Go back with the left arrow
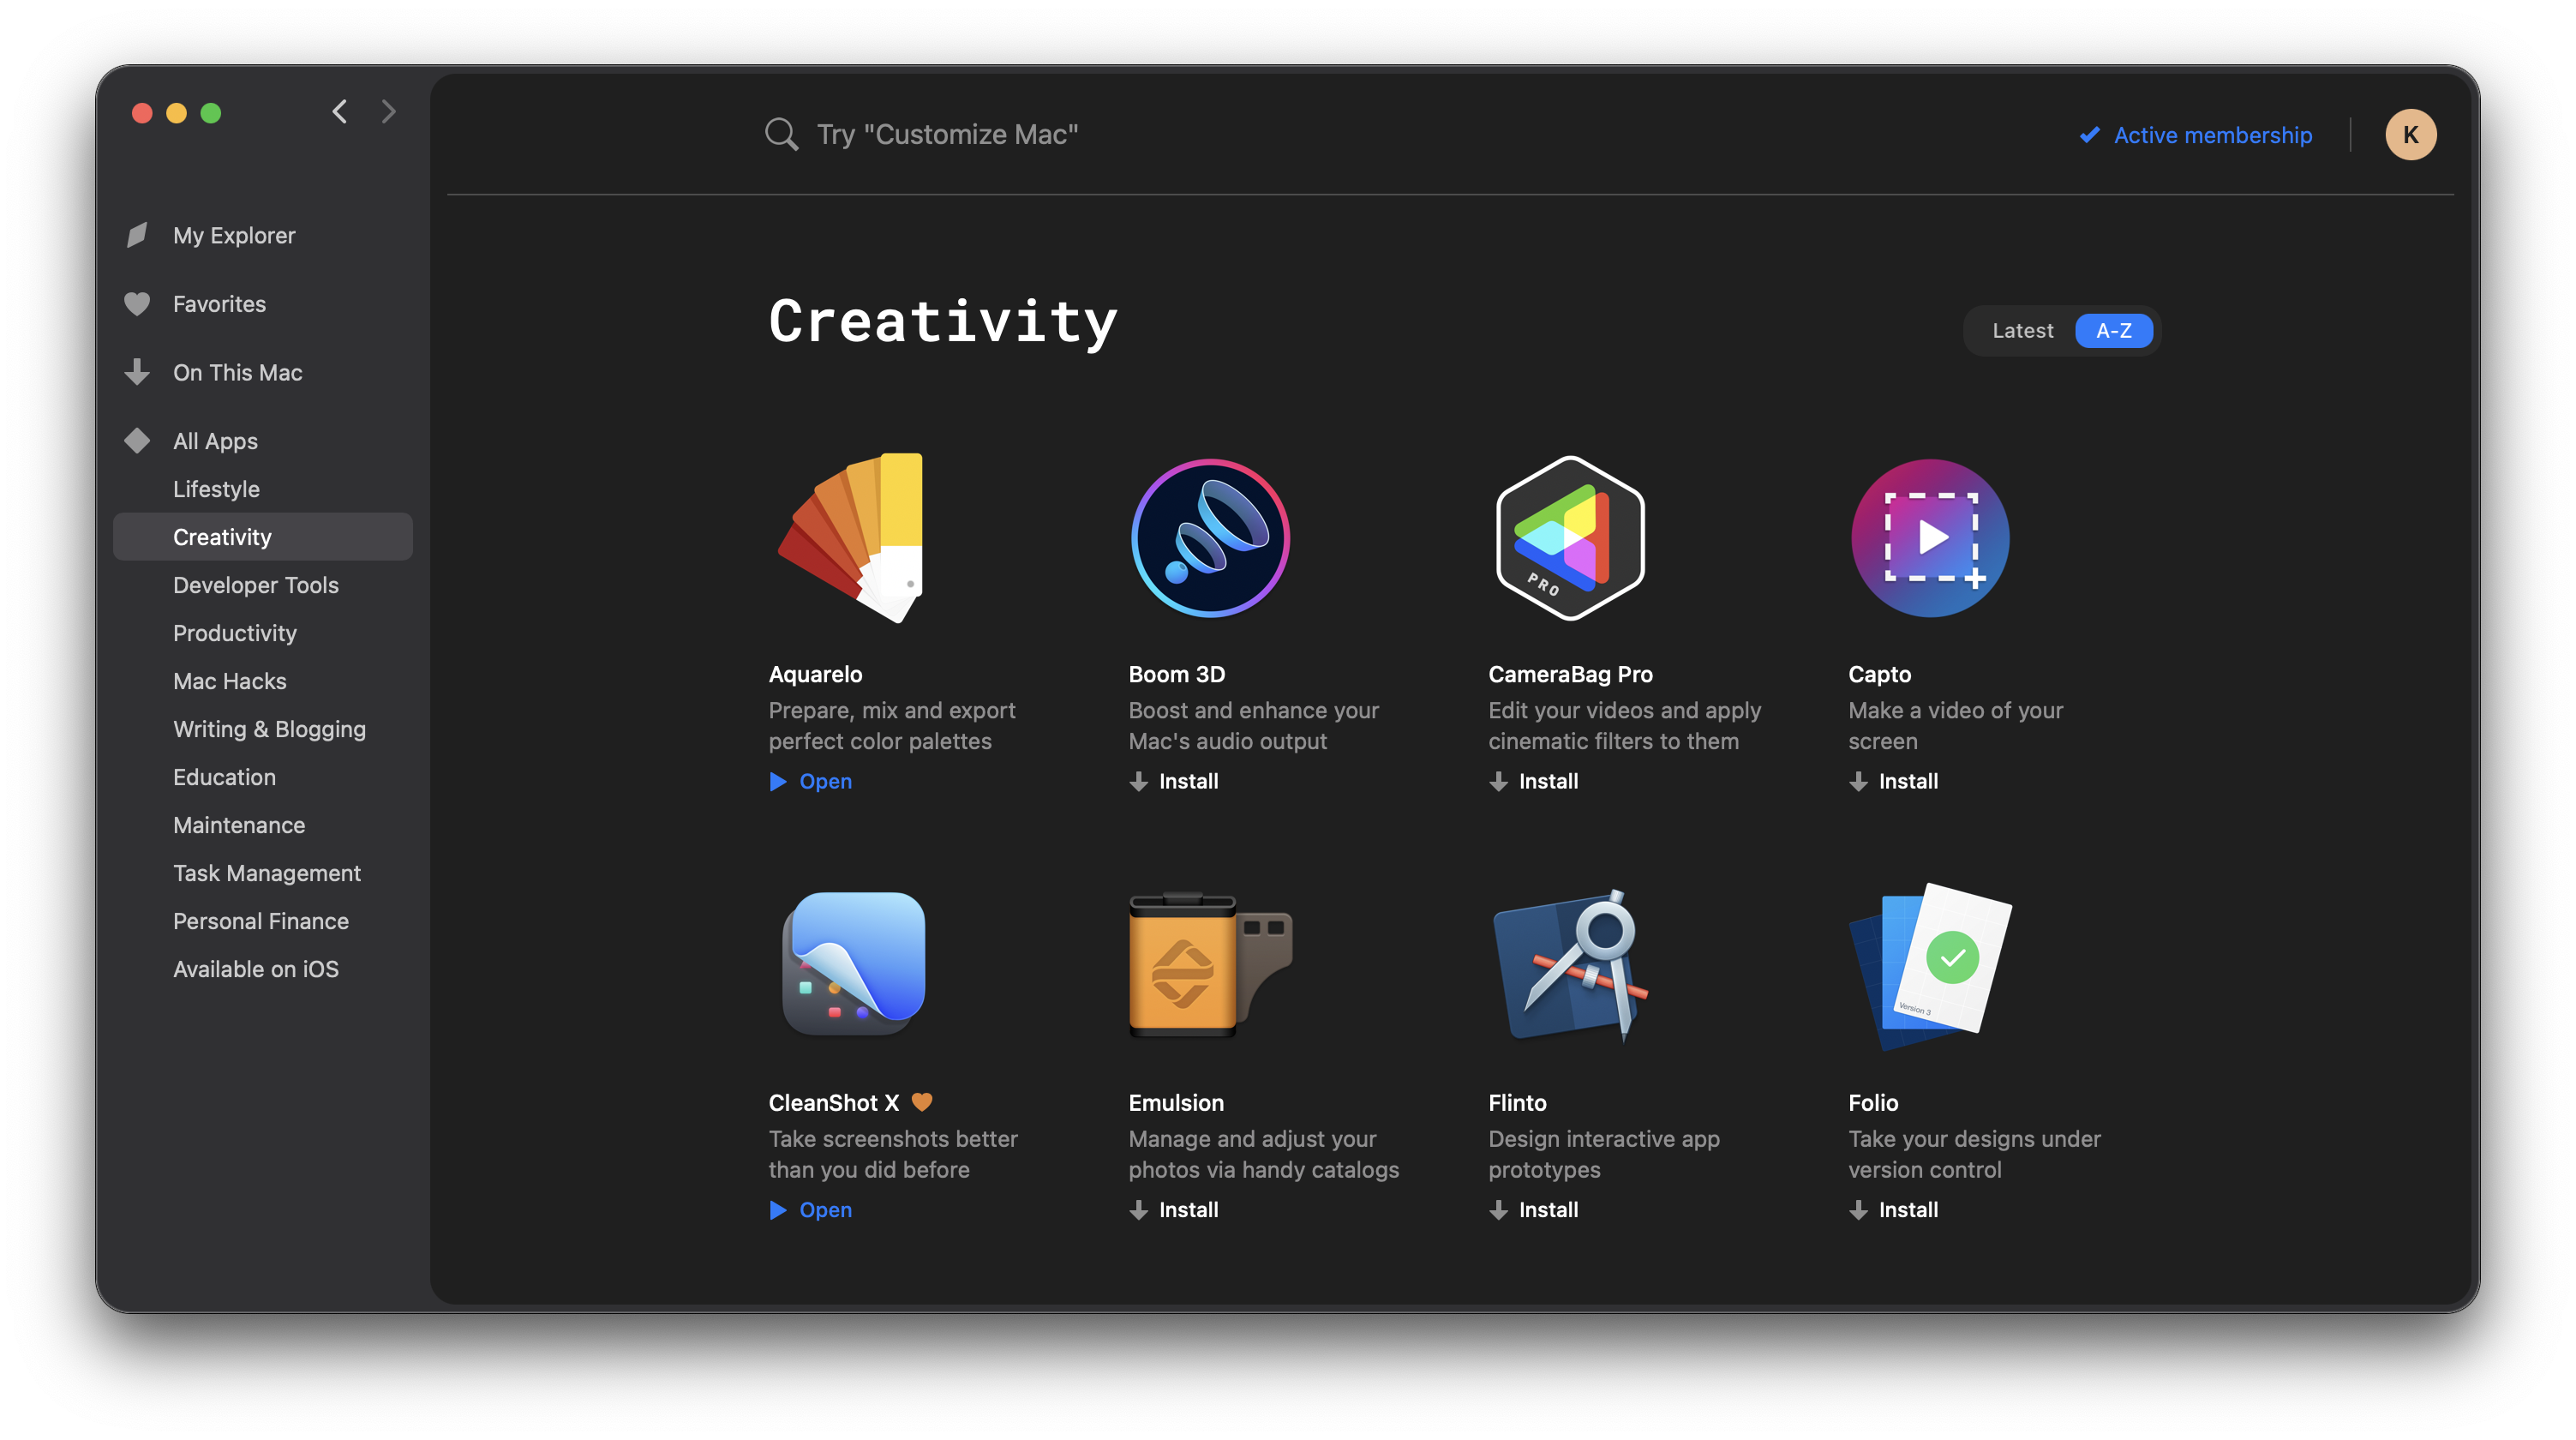This screenshot has height=1440, width=2576. click(x=340, y=111)
